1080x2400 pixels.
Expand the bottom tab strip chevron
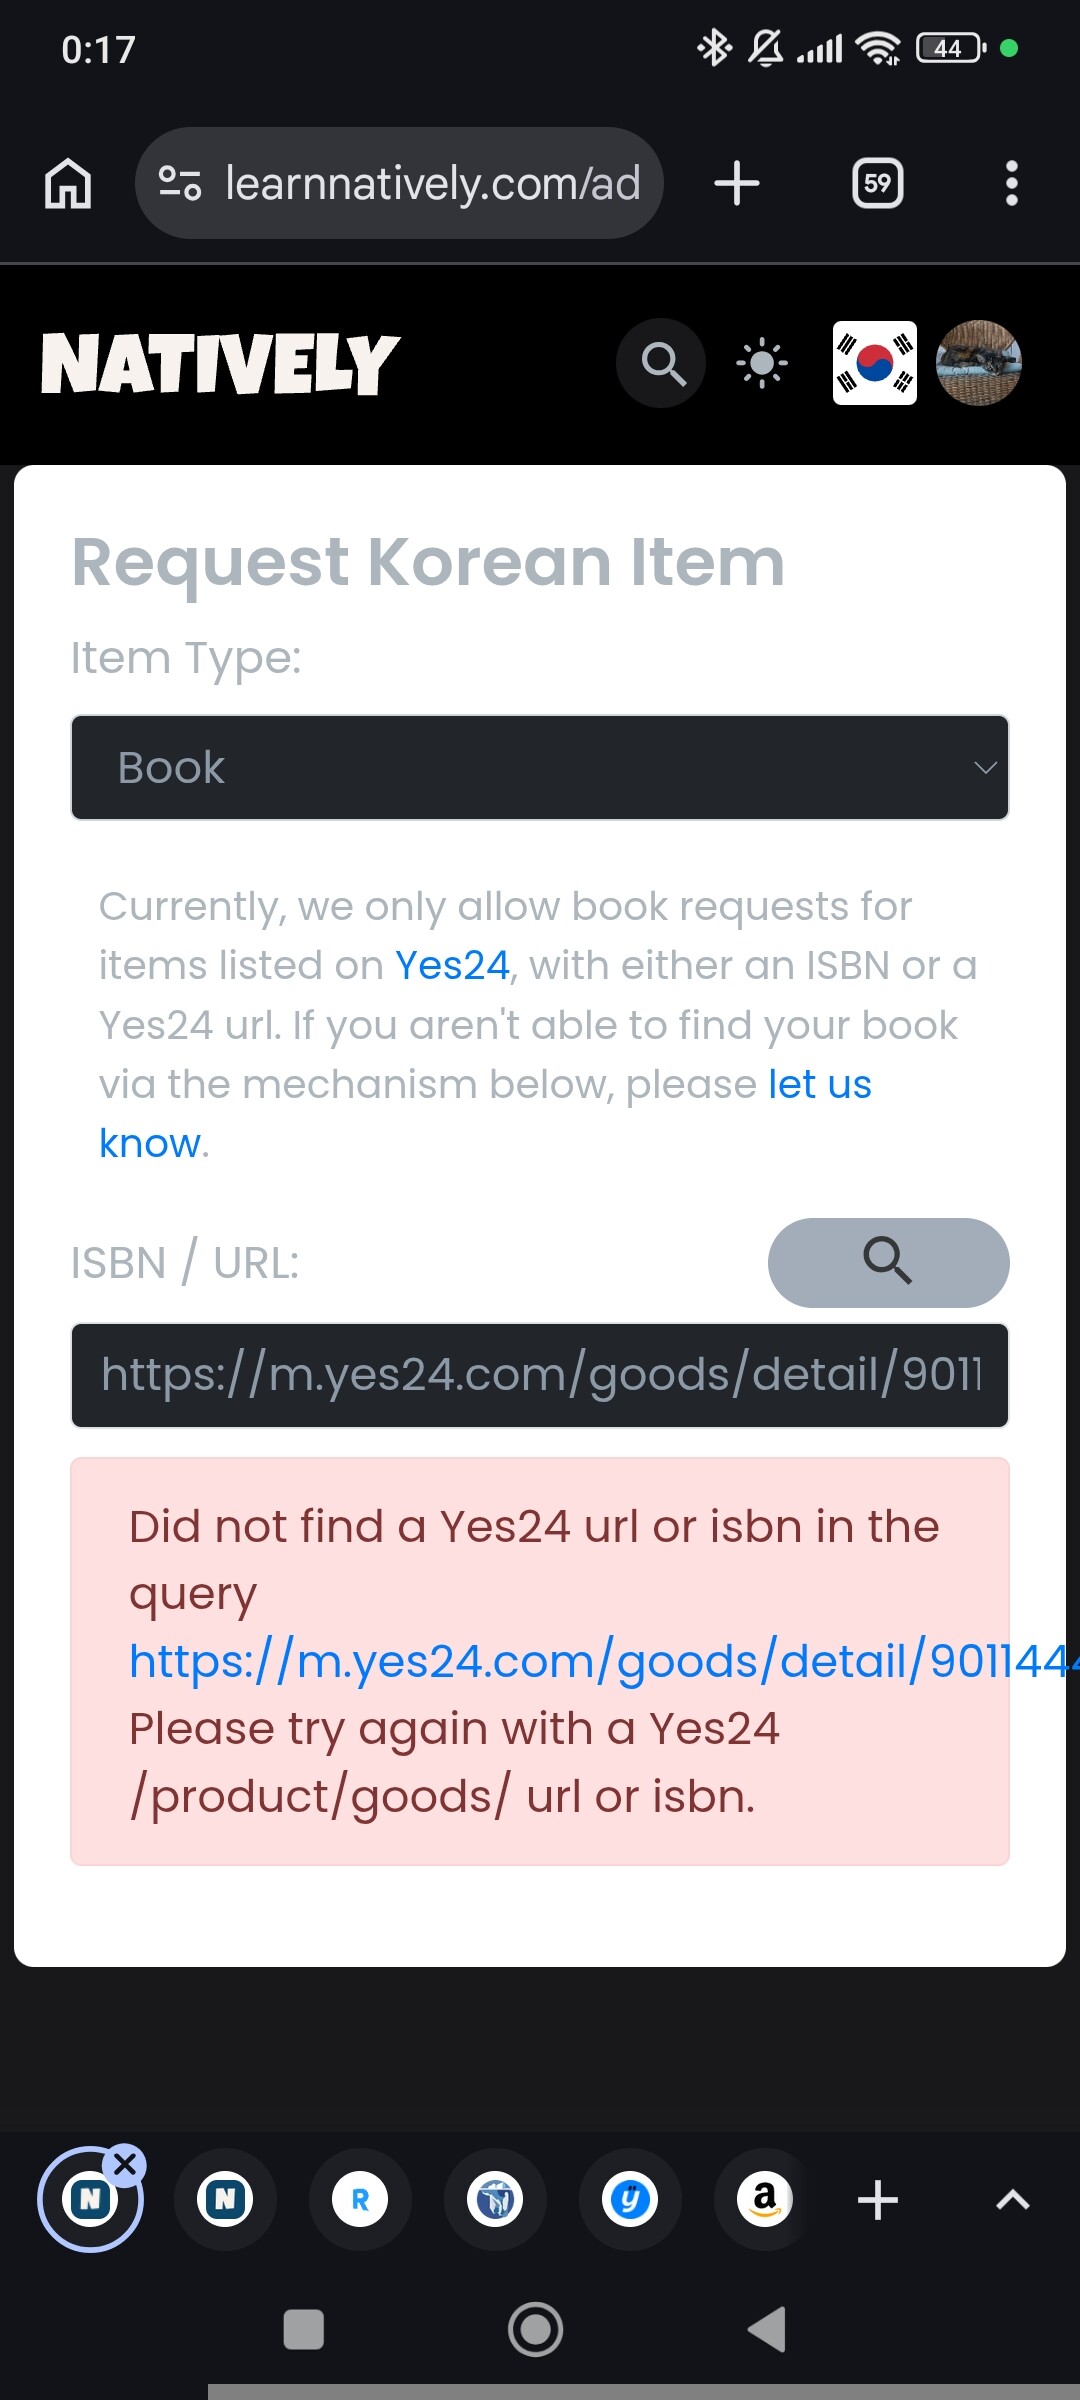click(1012, 2199)
